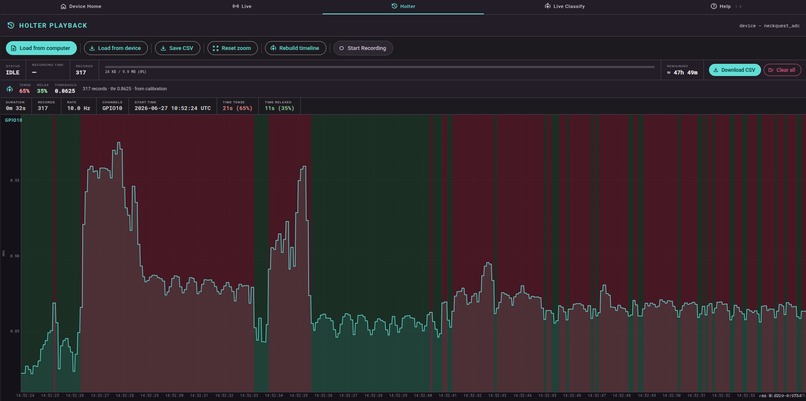Click the IDLE status value
The height and width of the screenshot is (401, 806).
pos(12,72)
